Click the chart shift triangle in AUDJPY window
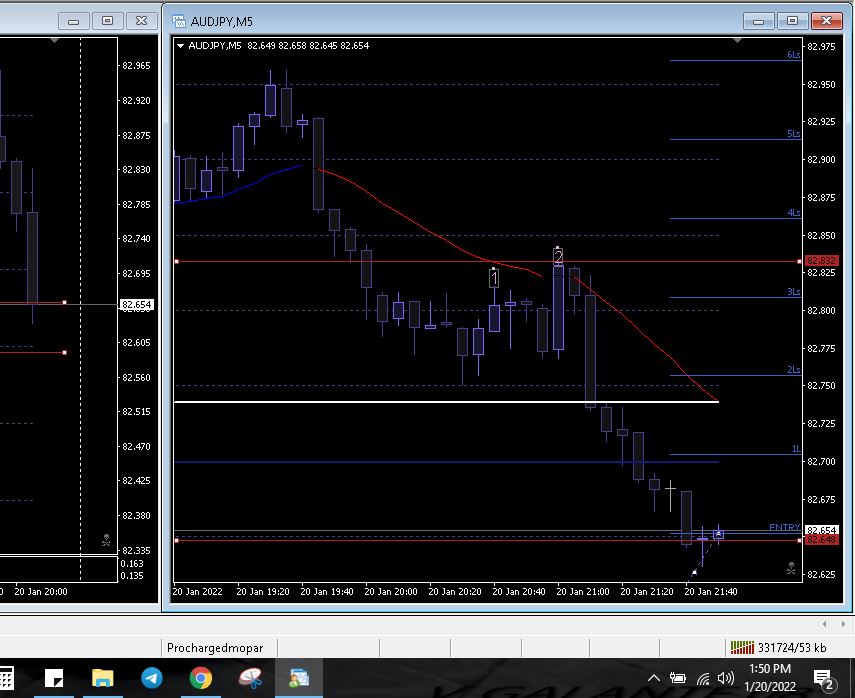 [x=737, y=41]
